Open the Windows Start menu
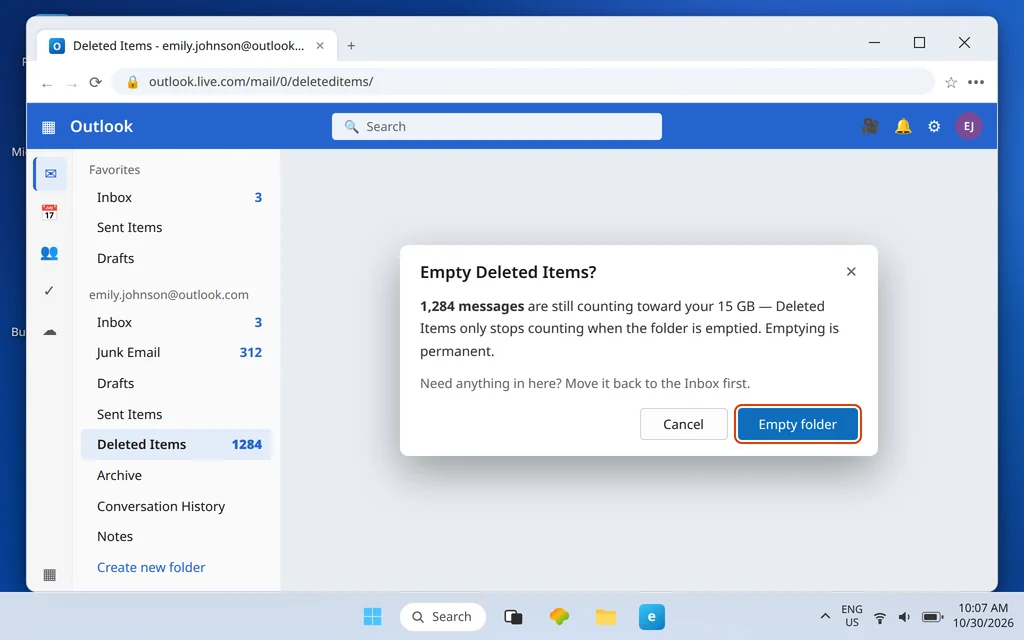 click(372, 616)
